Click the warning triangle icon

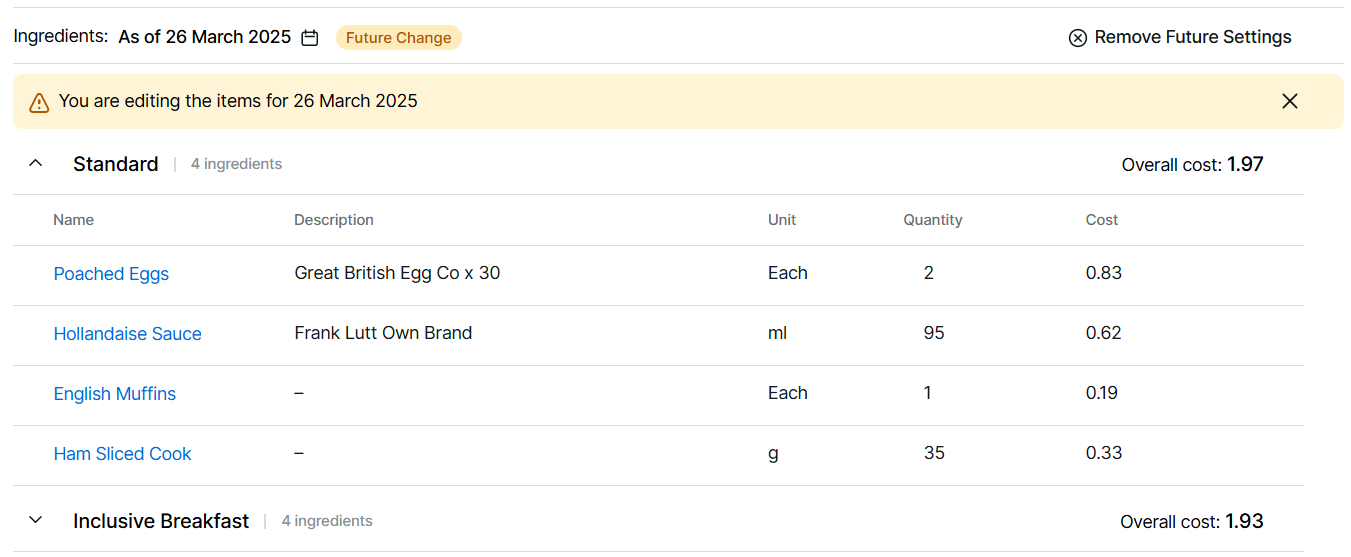39,102
